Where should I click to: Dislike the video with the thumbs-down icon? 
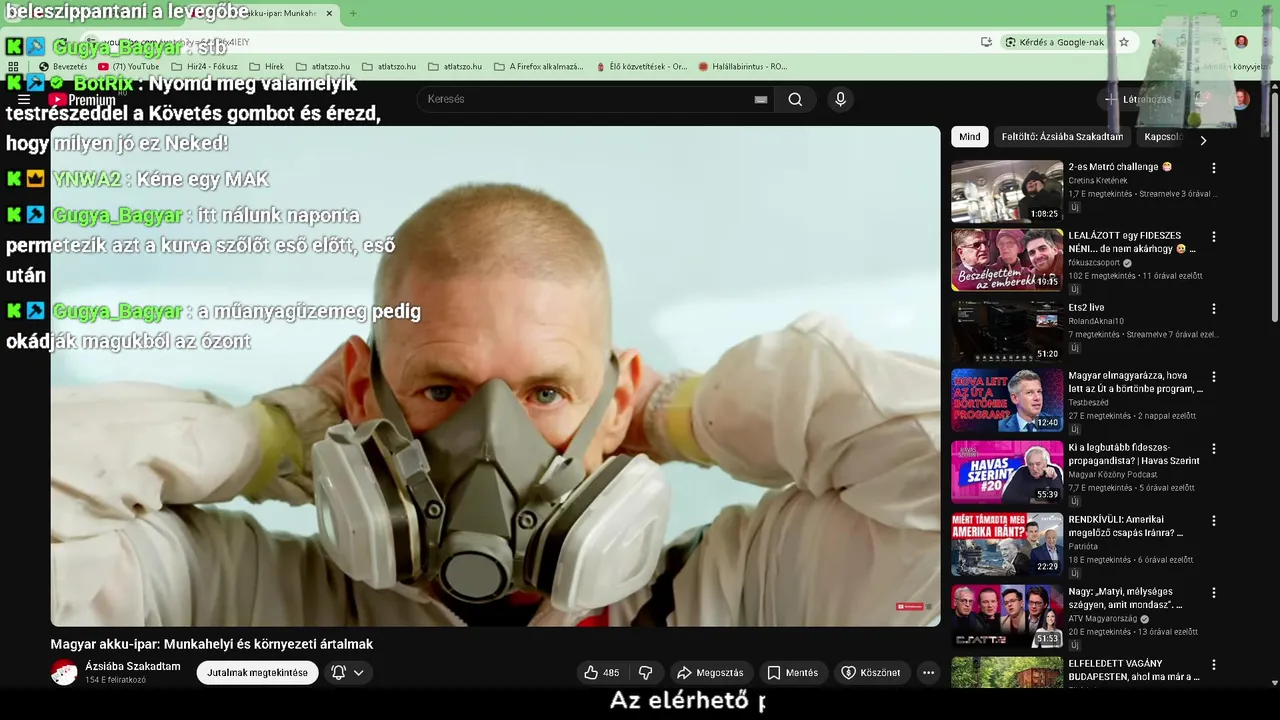646,673
